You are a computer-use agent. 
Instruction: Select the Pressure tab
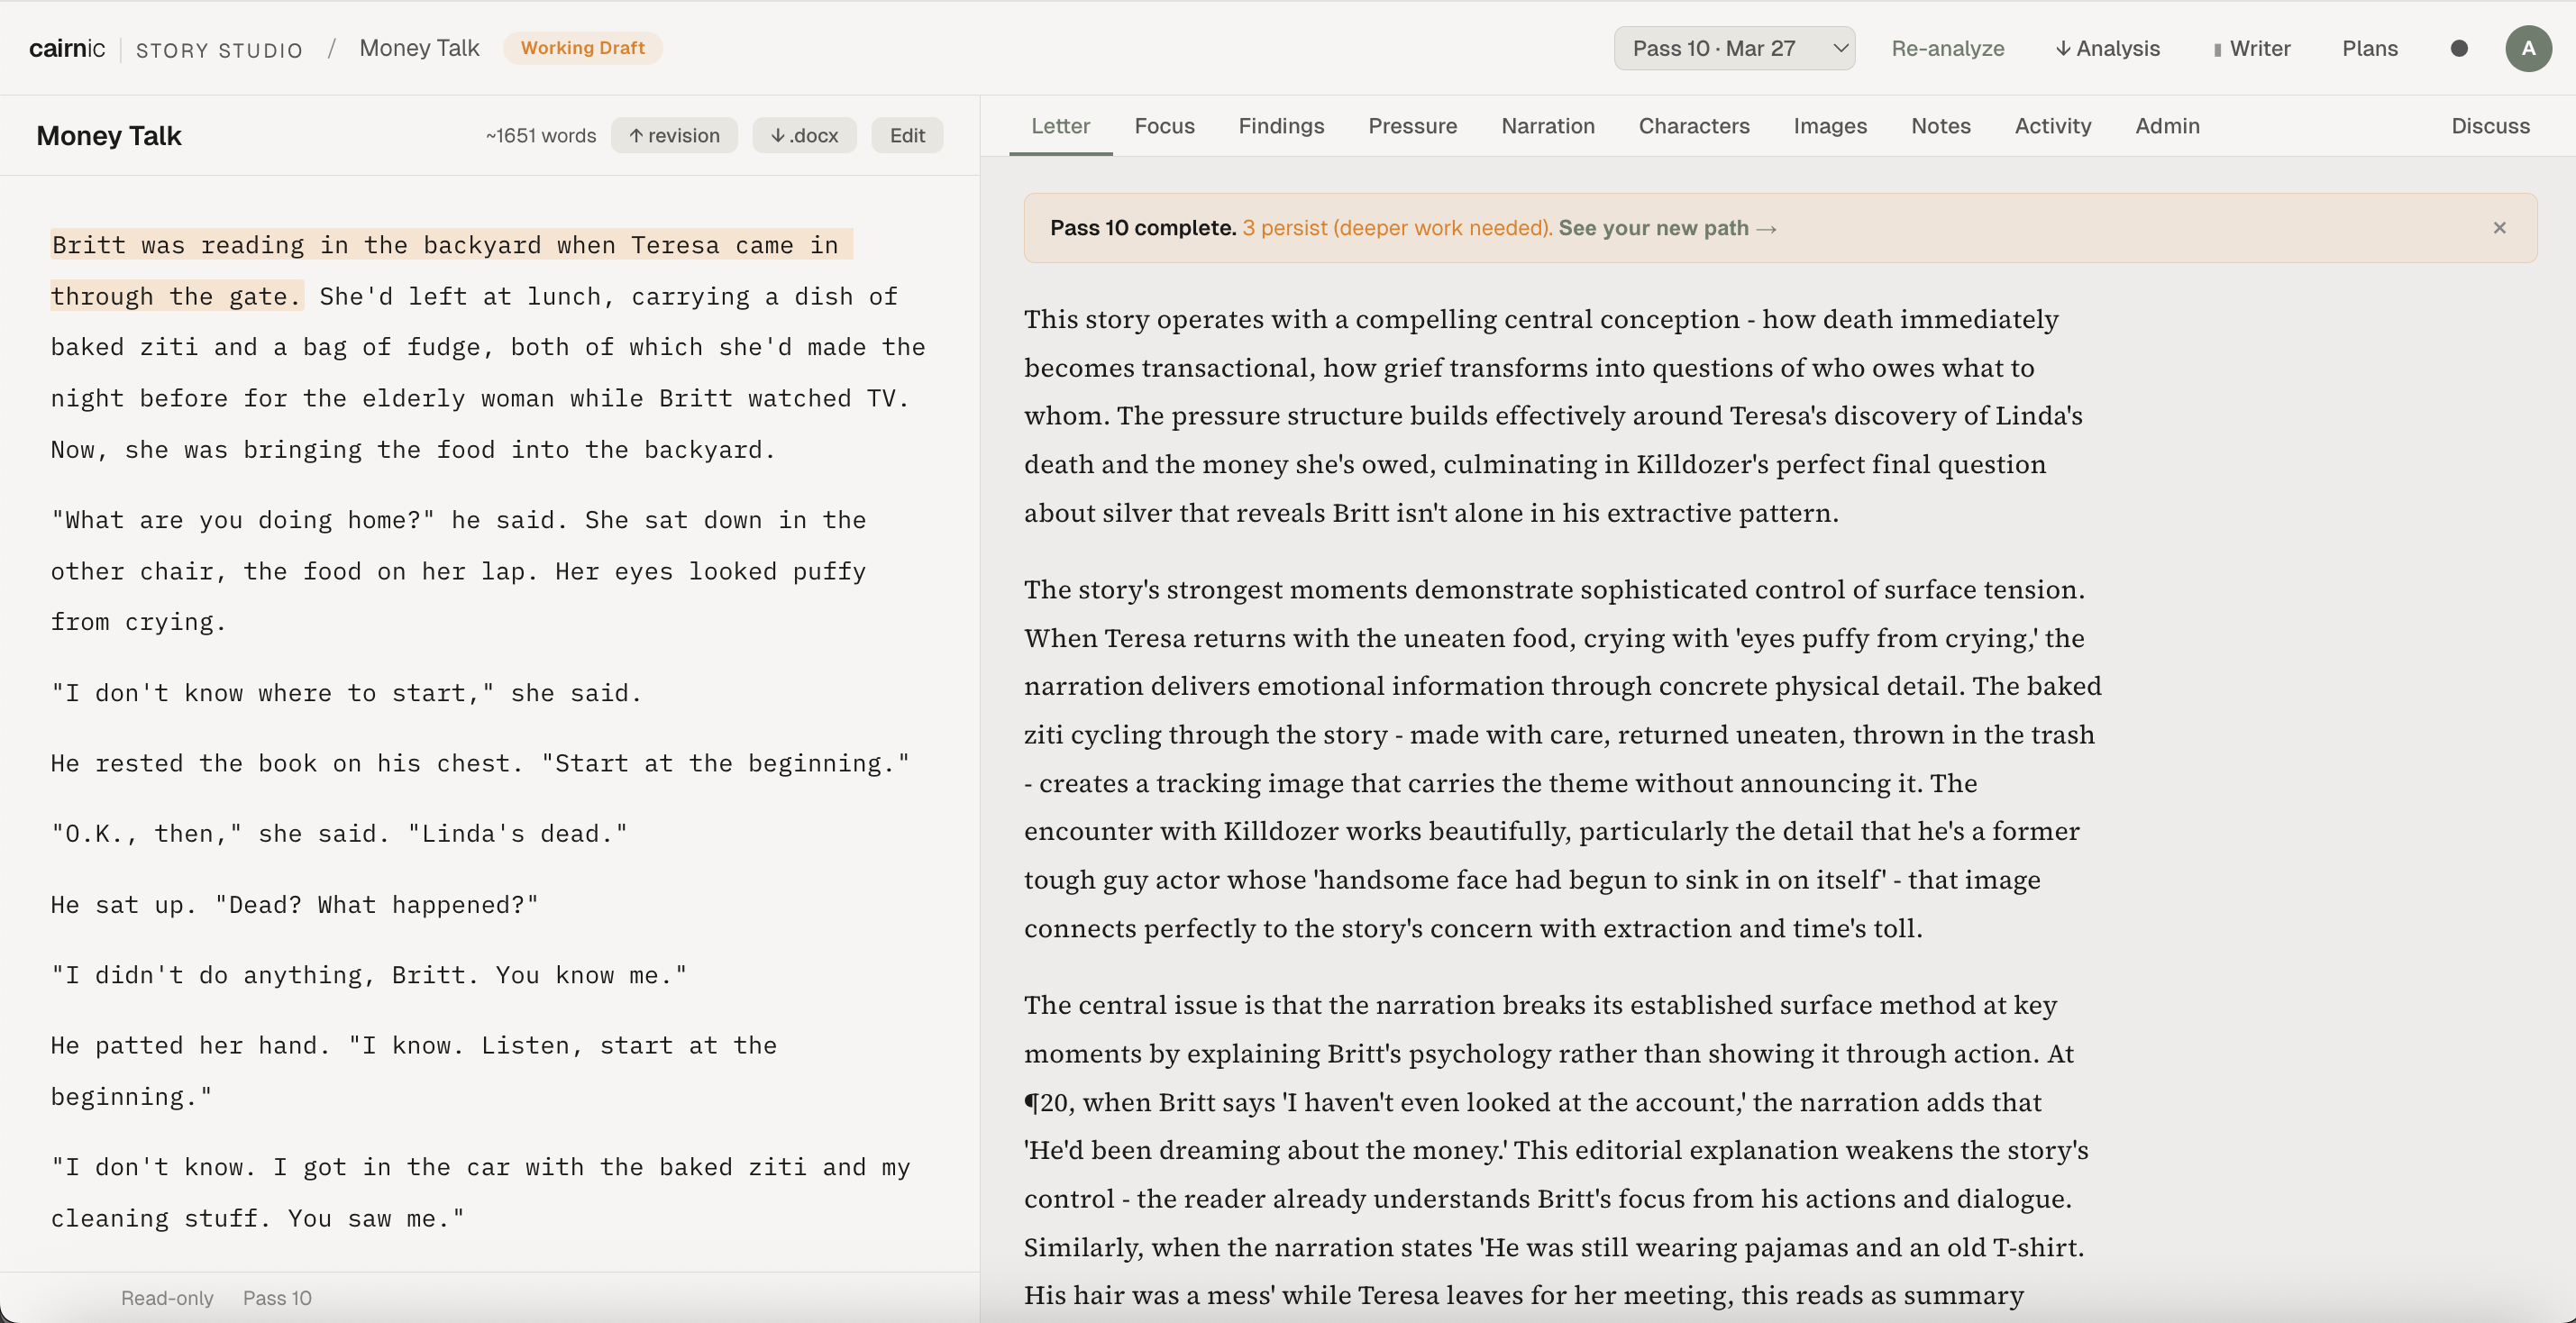(x=1412, y=126)
